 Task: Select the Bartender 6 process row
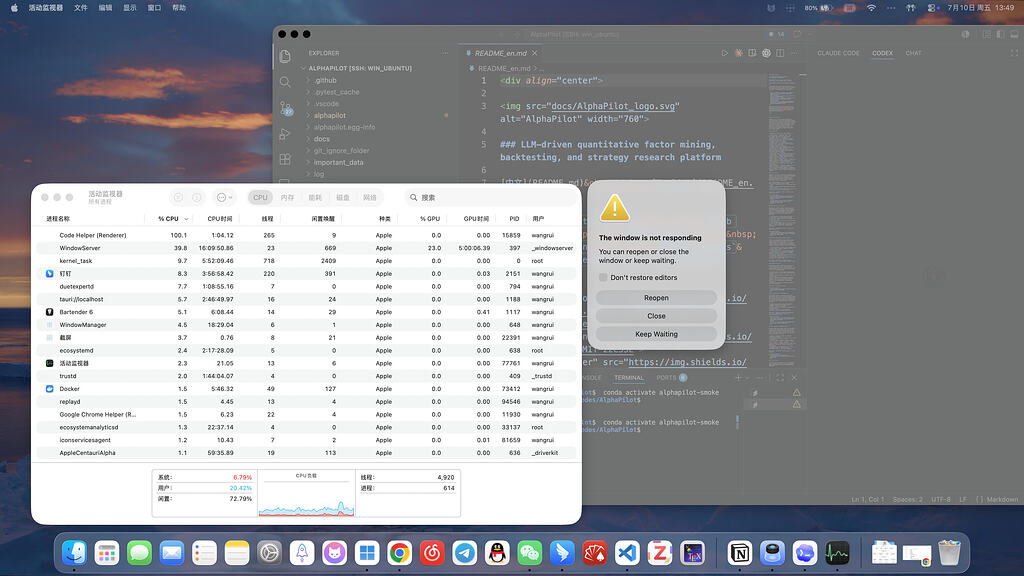click(306, 312)
